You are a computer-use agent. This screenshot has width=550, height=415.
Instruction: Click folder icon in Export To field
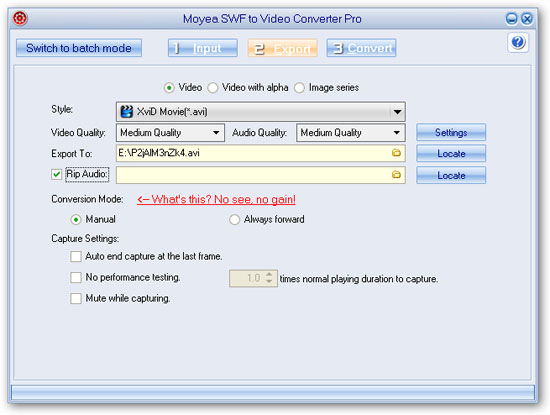click(x=396, y=153)
